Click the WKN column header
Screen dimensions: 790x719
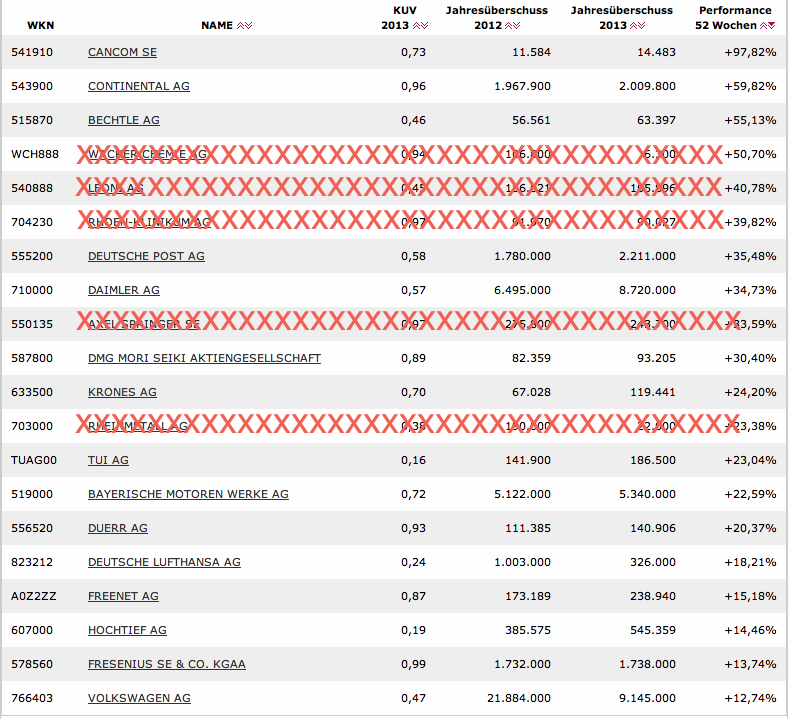40,26
